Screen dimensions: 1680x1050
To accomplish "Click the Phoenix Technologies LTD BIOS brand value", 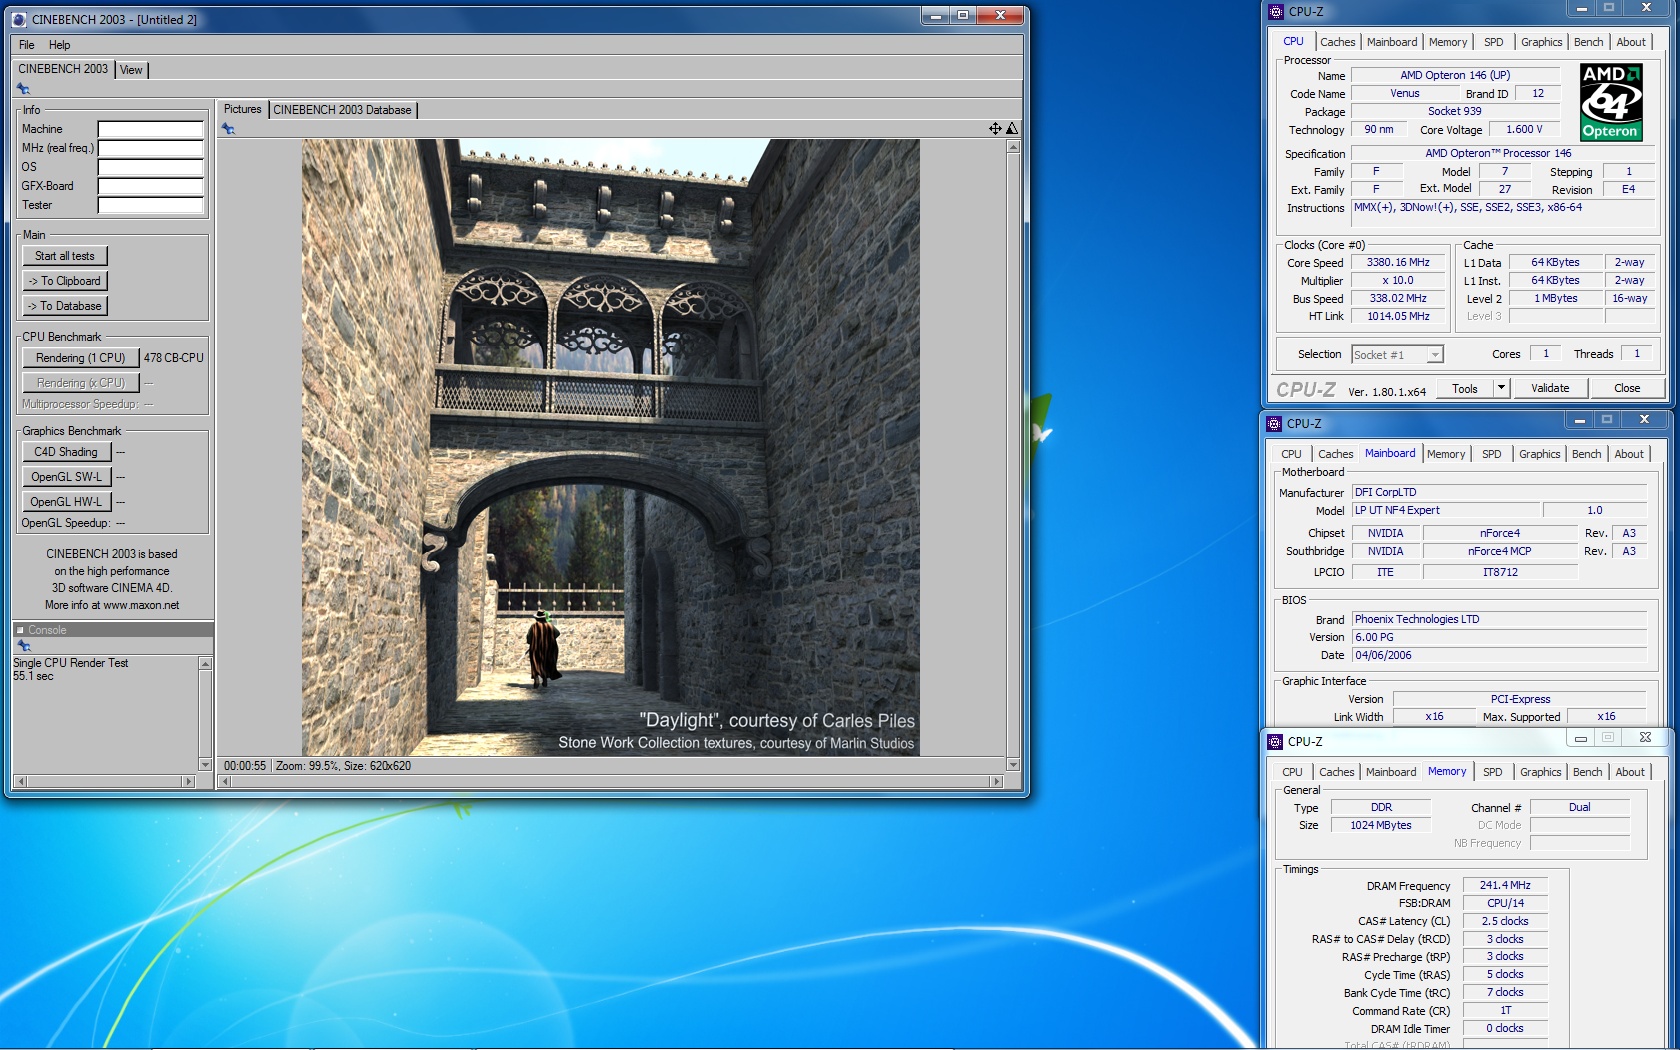I will click(1499, 619).
